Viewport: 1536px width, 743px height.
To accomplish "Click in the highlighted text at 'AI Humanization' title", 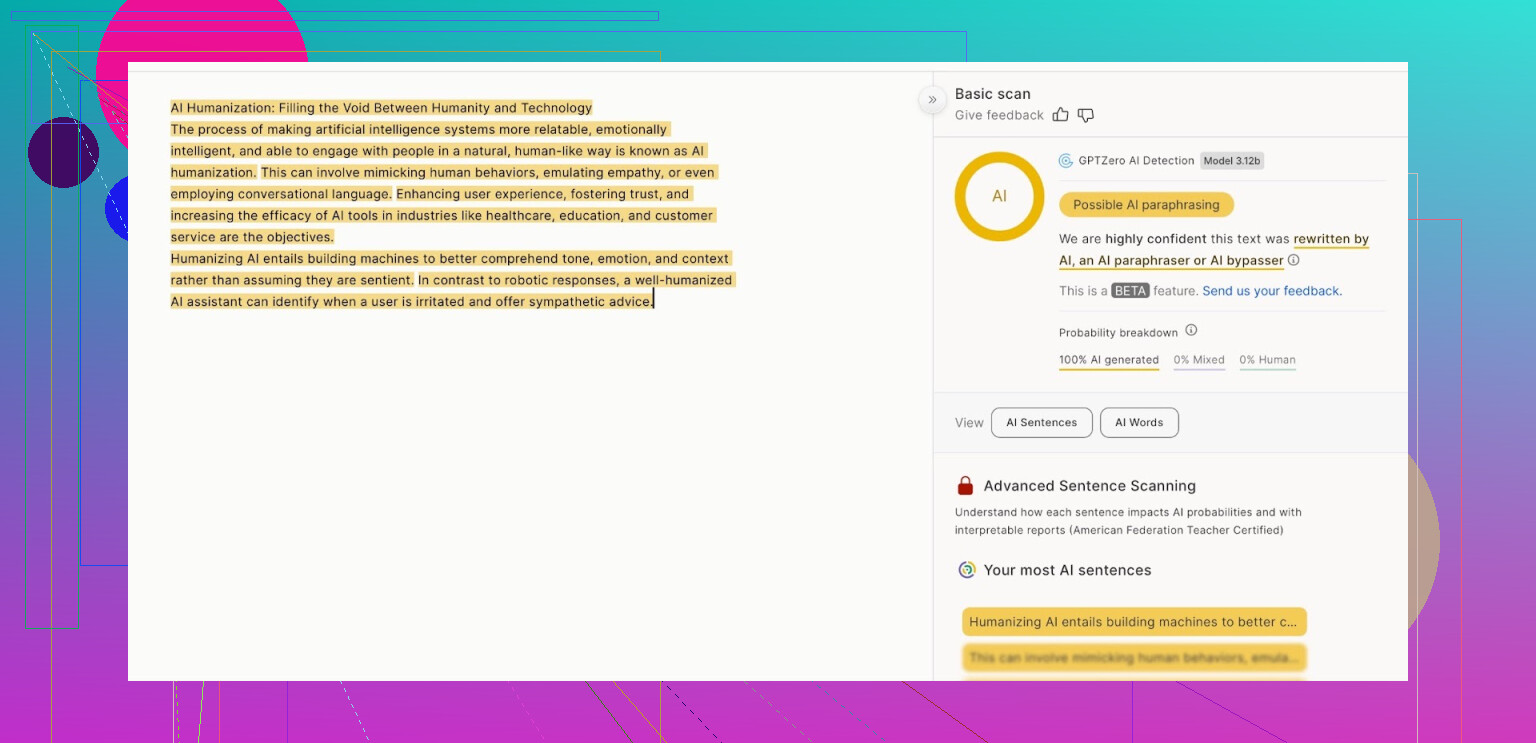I will click(380, 108).
